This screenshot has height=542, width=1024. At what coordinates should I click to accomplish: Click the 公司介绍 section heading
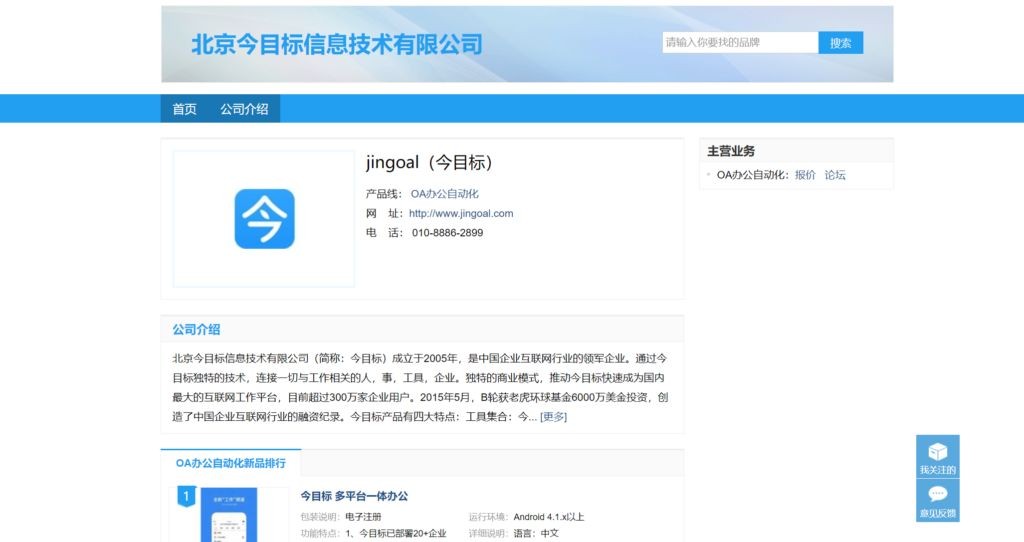coord(196,329)
